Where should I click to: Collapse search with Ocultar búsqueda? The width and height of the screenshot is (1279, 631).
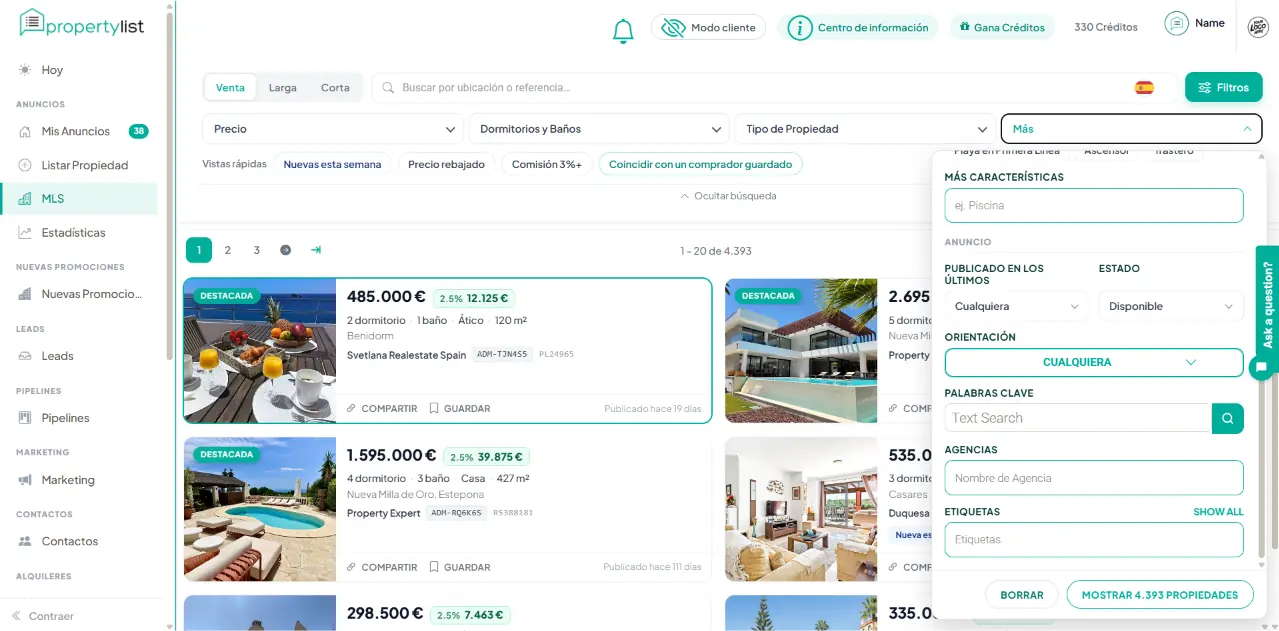click(x=728, y=196)
